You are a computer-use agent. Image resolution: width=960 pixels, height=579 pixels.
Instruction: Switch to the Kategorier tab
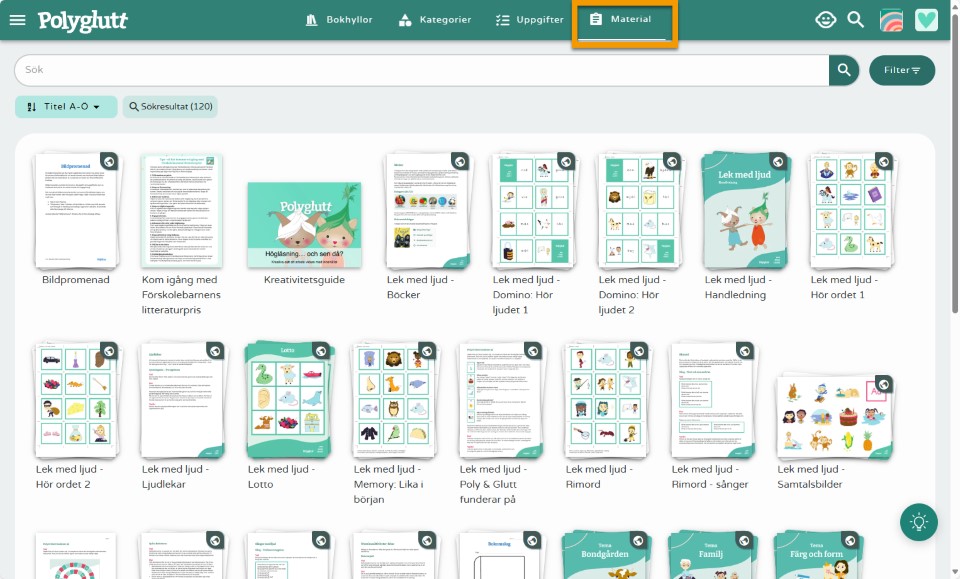coord(434,20)
